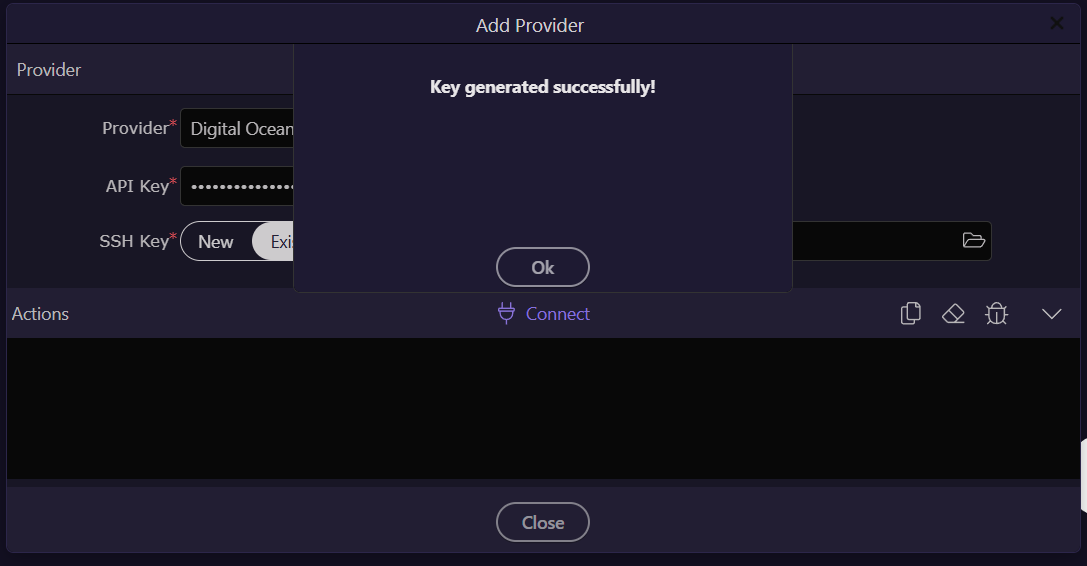
Task: Select the Existing SSH key option
Action: click(x=275, y=241)
